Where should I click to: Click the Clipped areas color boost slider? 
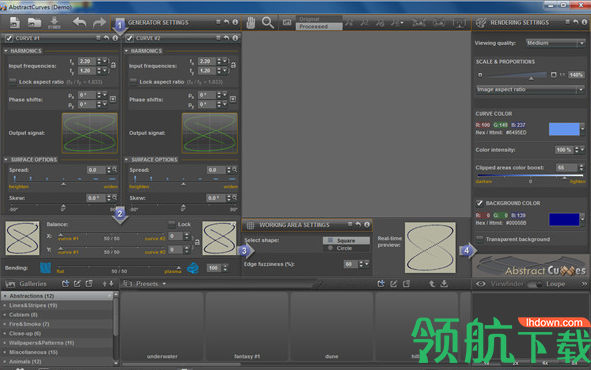tap(530, 176)
